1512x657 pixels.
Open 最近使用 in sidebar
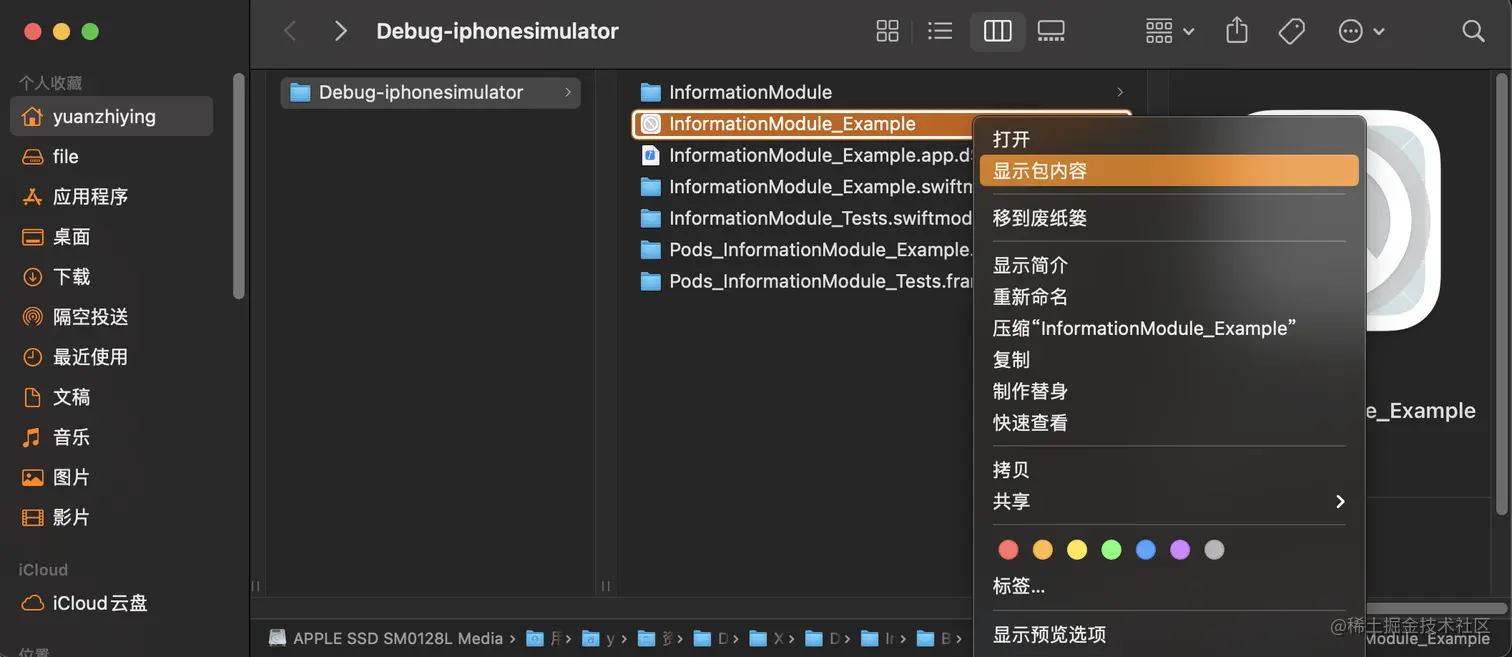click(x=111, y=356)
